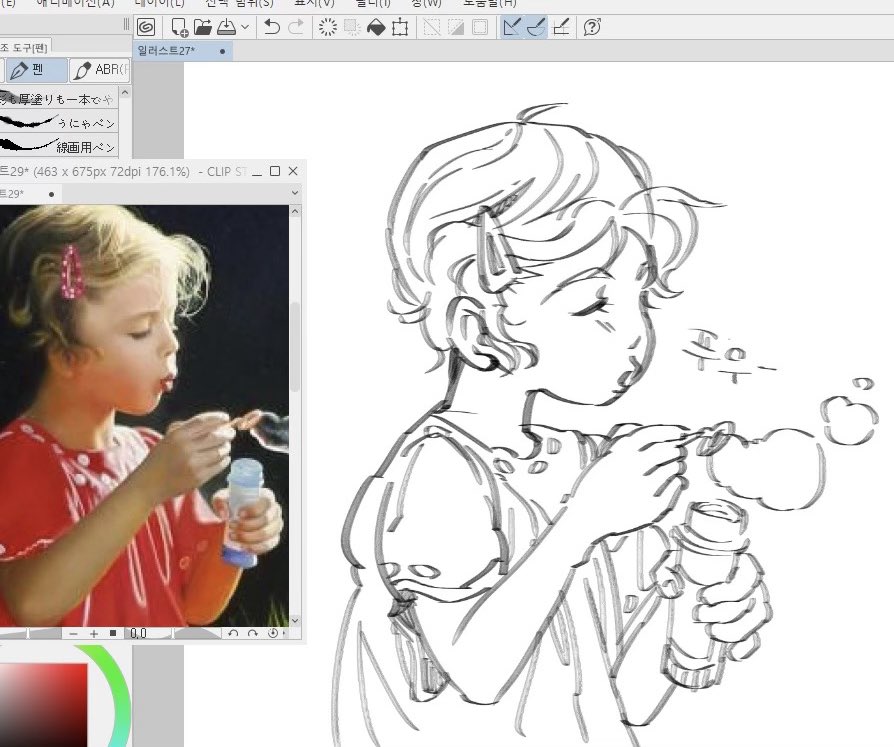Open the 애니메이션(A) menu

pyautogui.click(x=75, y=3)
